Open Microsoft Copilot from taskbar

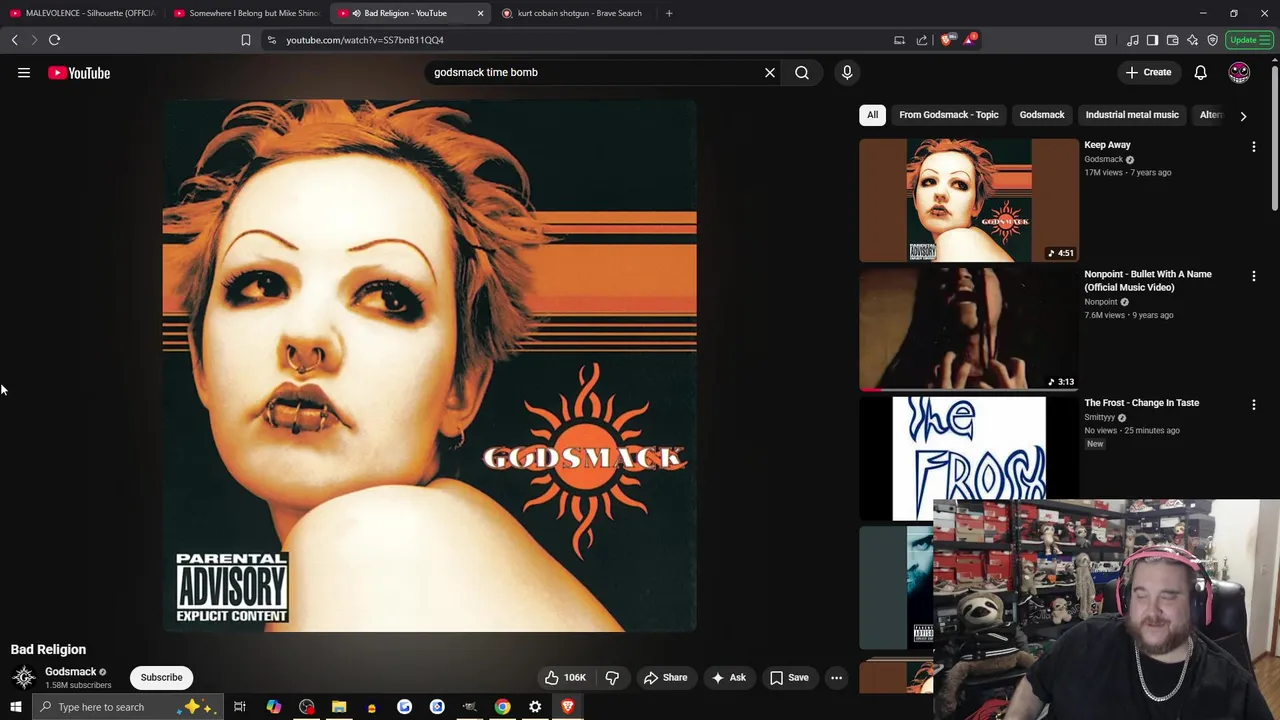tap(273, 707)
